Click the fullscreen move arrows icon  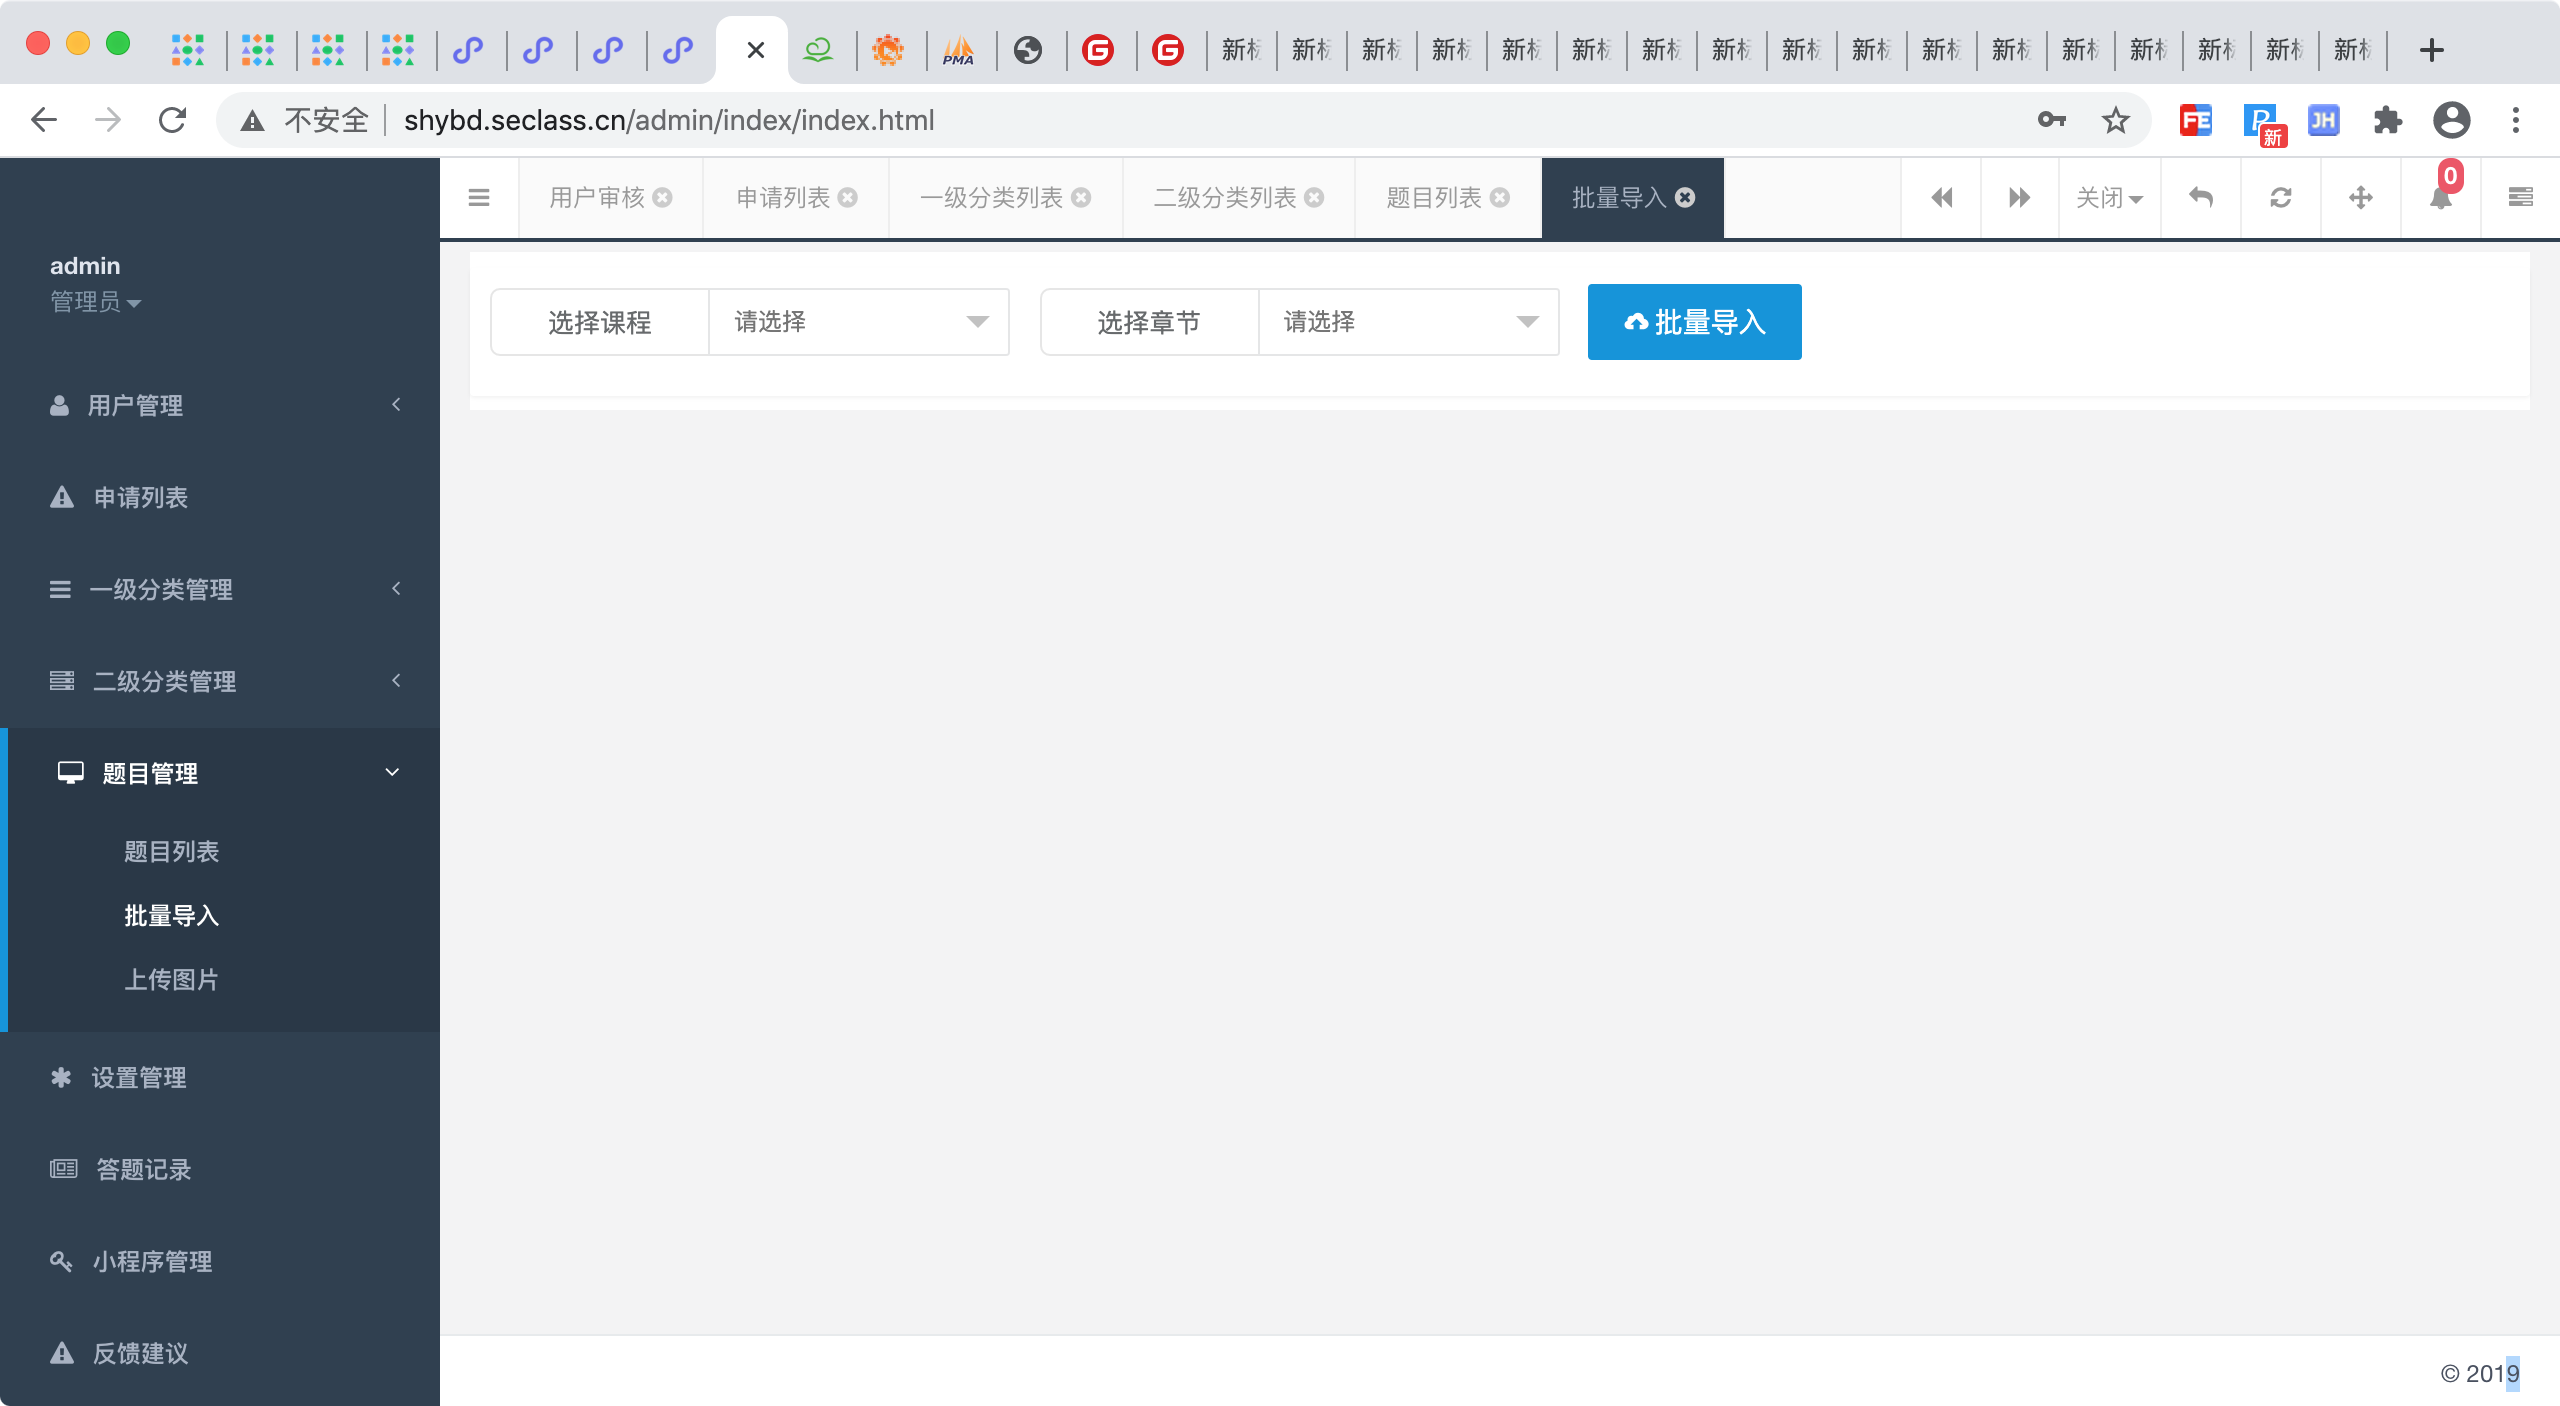click(2361, 198)
